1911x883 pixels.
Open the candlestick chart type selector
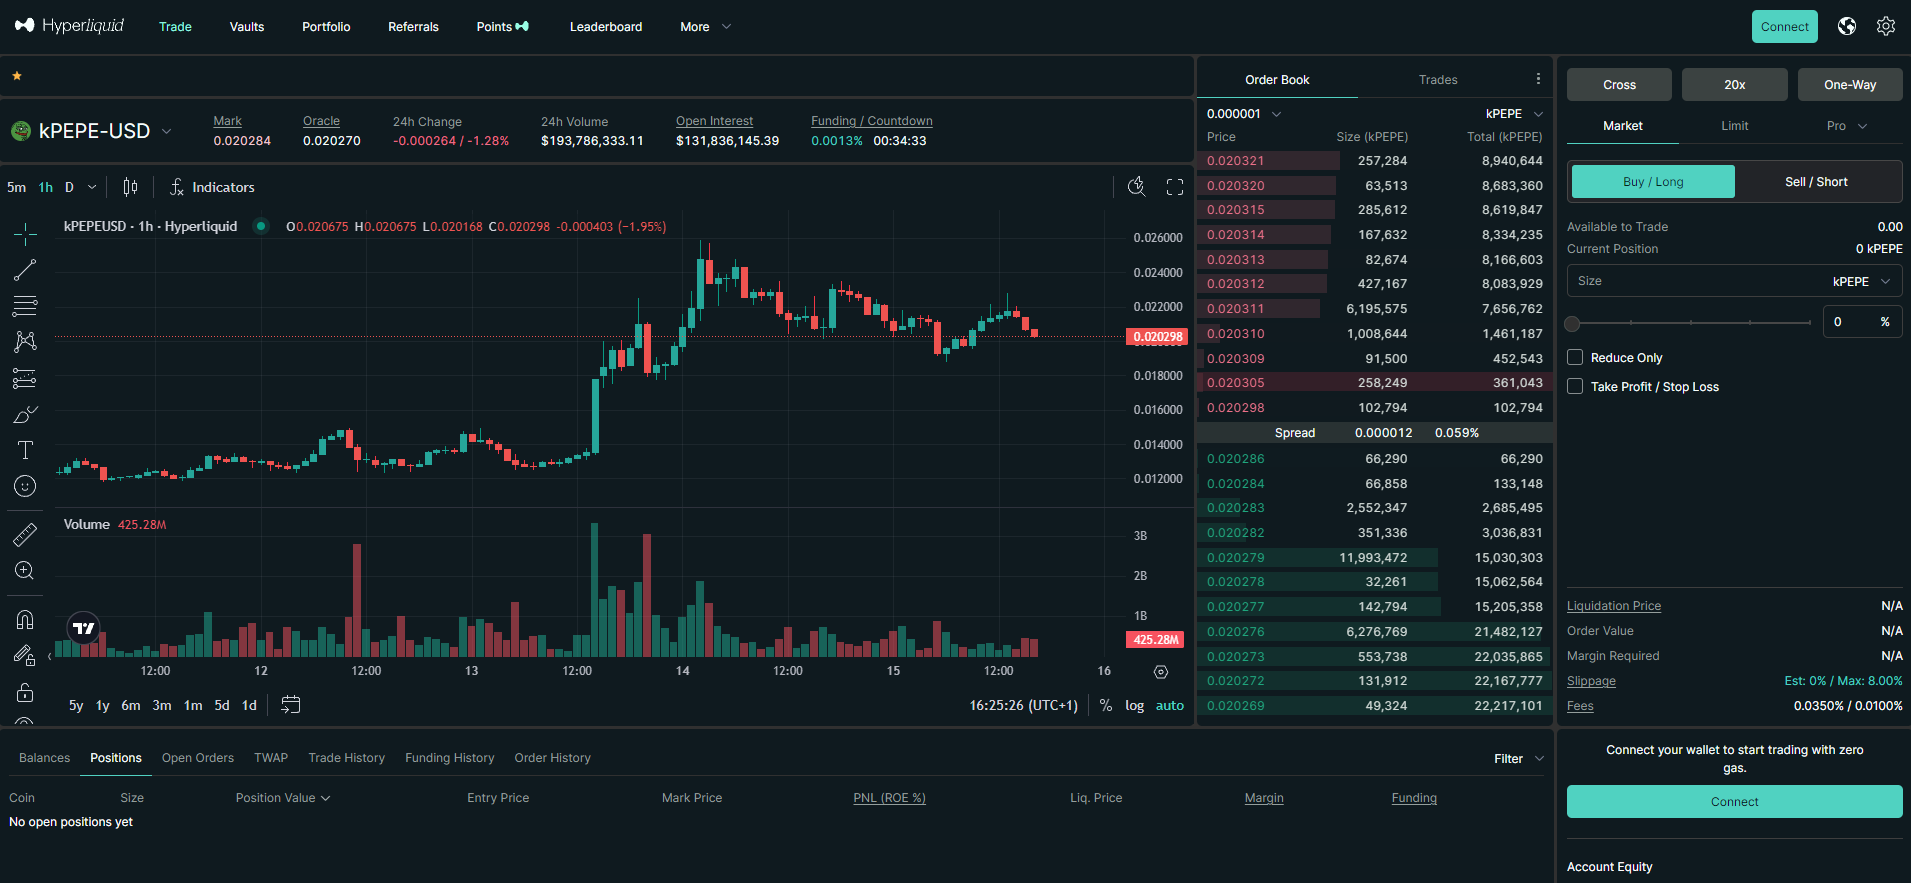pos(130,187)
